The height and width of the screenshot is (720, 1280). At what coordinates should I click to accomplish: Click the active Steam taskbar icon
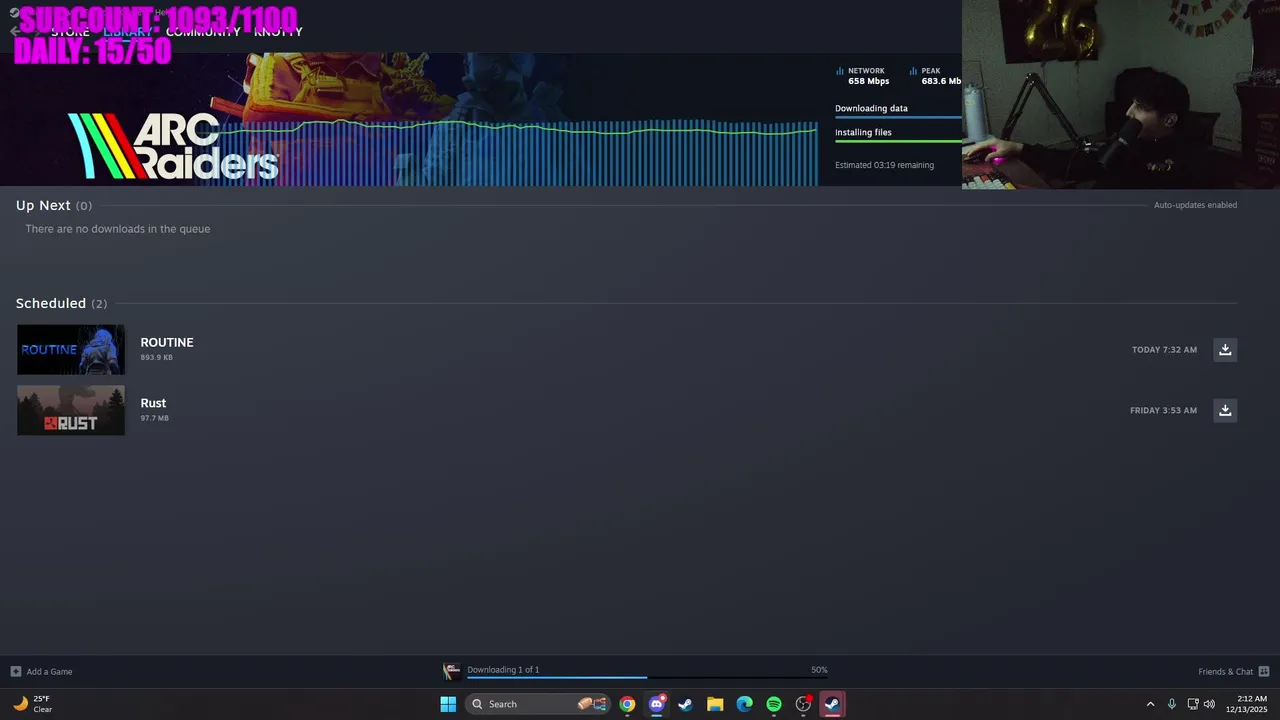[832, 704]
